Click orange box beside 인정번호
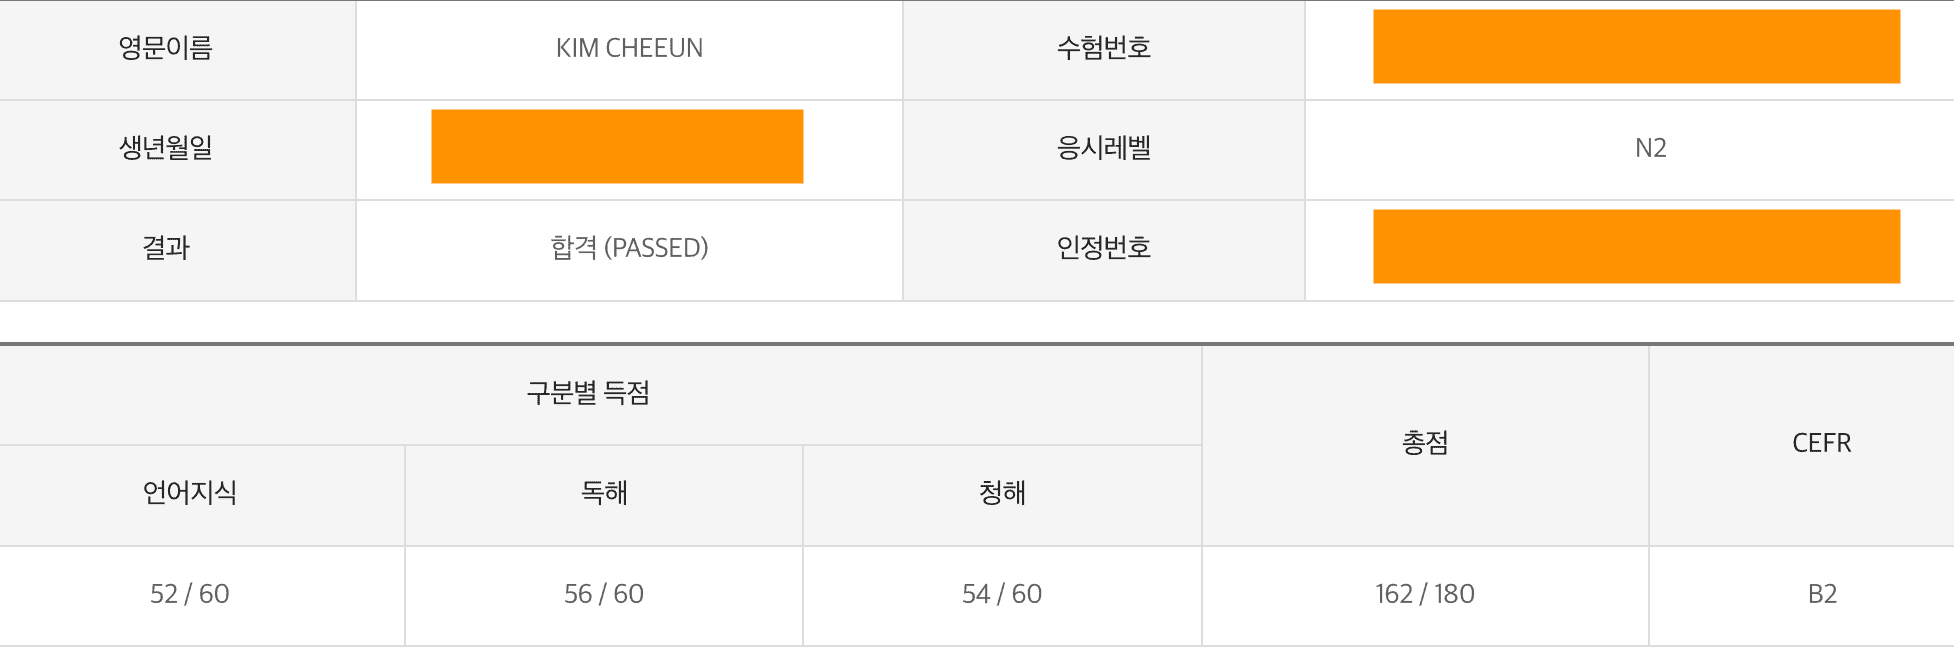Image resolution: width=1954 pixels, height=668 pixels. 1636,247
